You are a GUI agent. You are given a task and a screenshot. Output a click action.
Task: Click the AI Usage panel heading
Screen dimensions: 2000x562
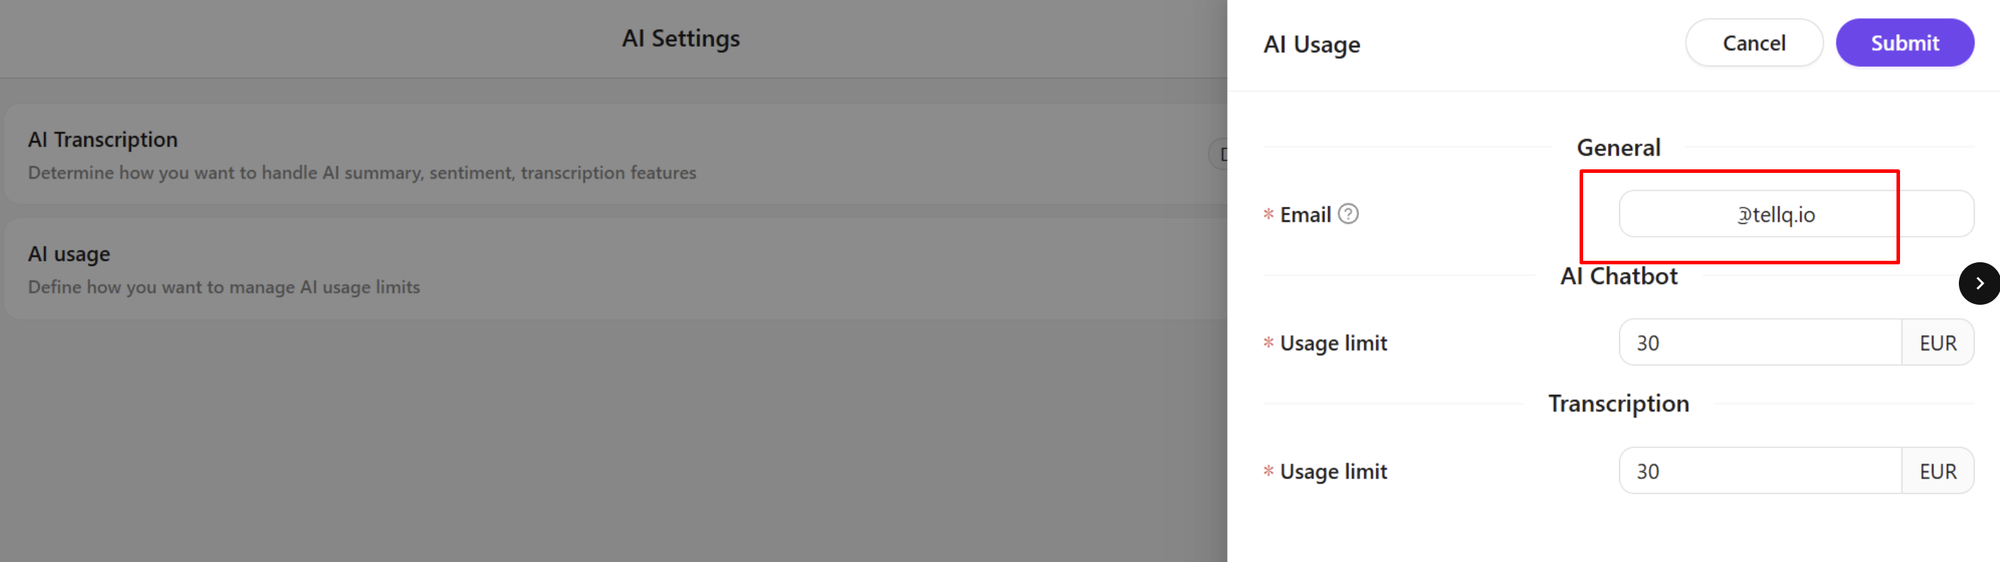[1312, 44]
